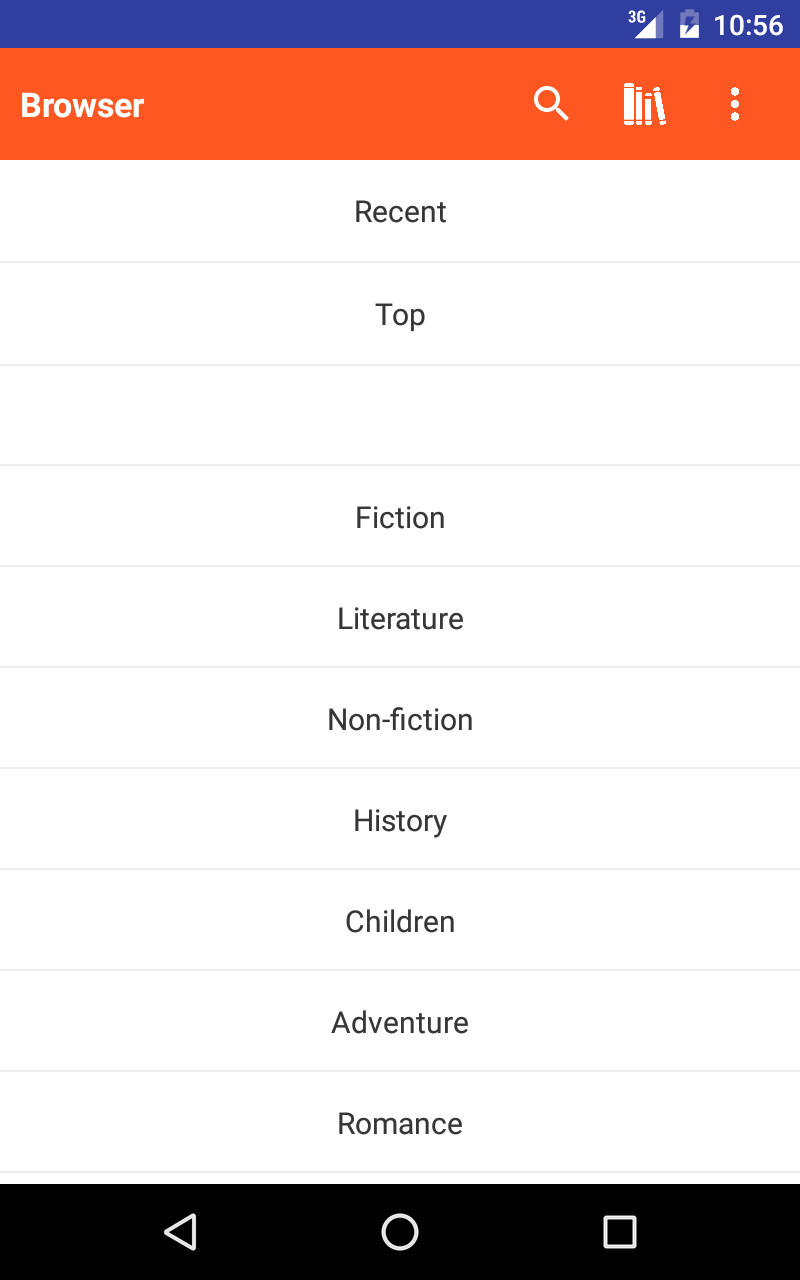The width and height of the screenshot is (800, 1280).
Task: Choose the Romance category
Action: pyautogui.click(x=400, y=1123)
